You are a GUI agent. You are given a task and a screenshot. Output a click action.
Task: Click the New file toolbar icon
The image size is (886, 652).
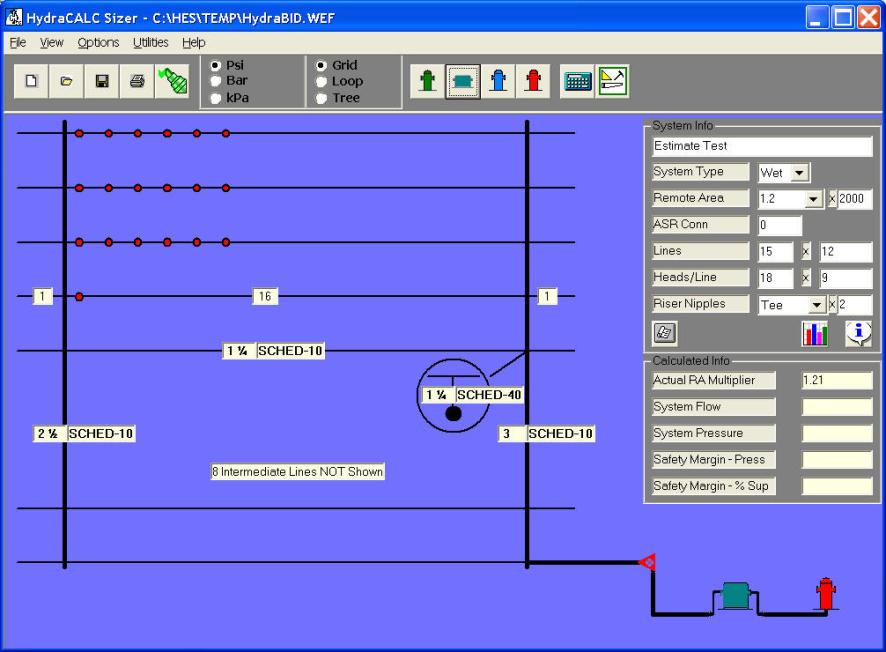(x=31, y=81)
